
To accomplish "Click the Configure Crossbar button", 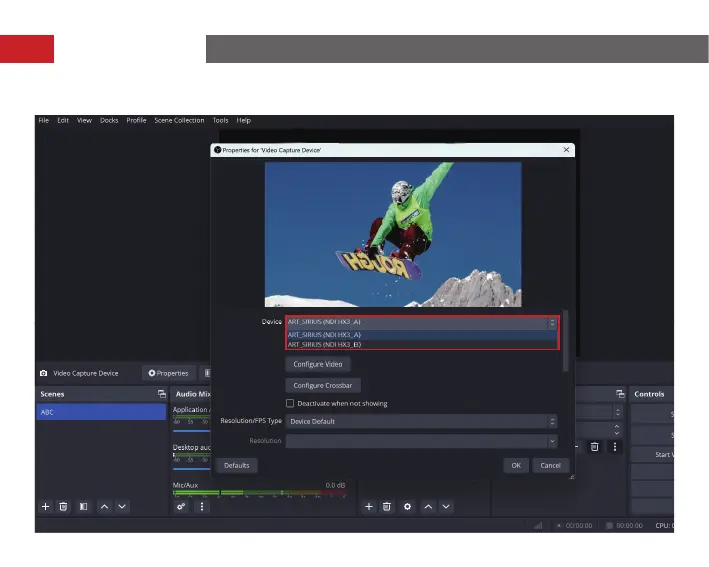I will (x=323, y=385).
